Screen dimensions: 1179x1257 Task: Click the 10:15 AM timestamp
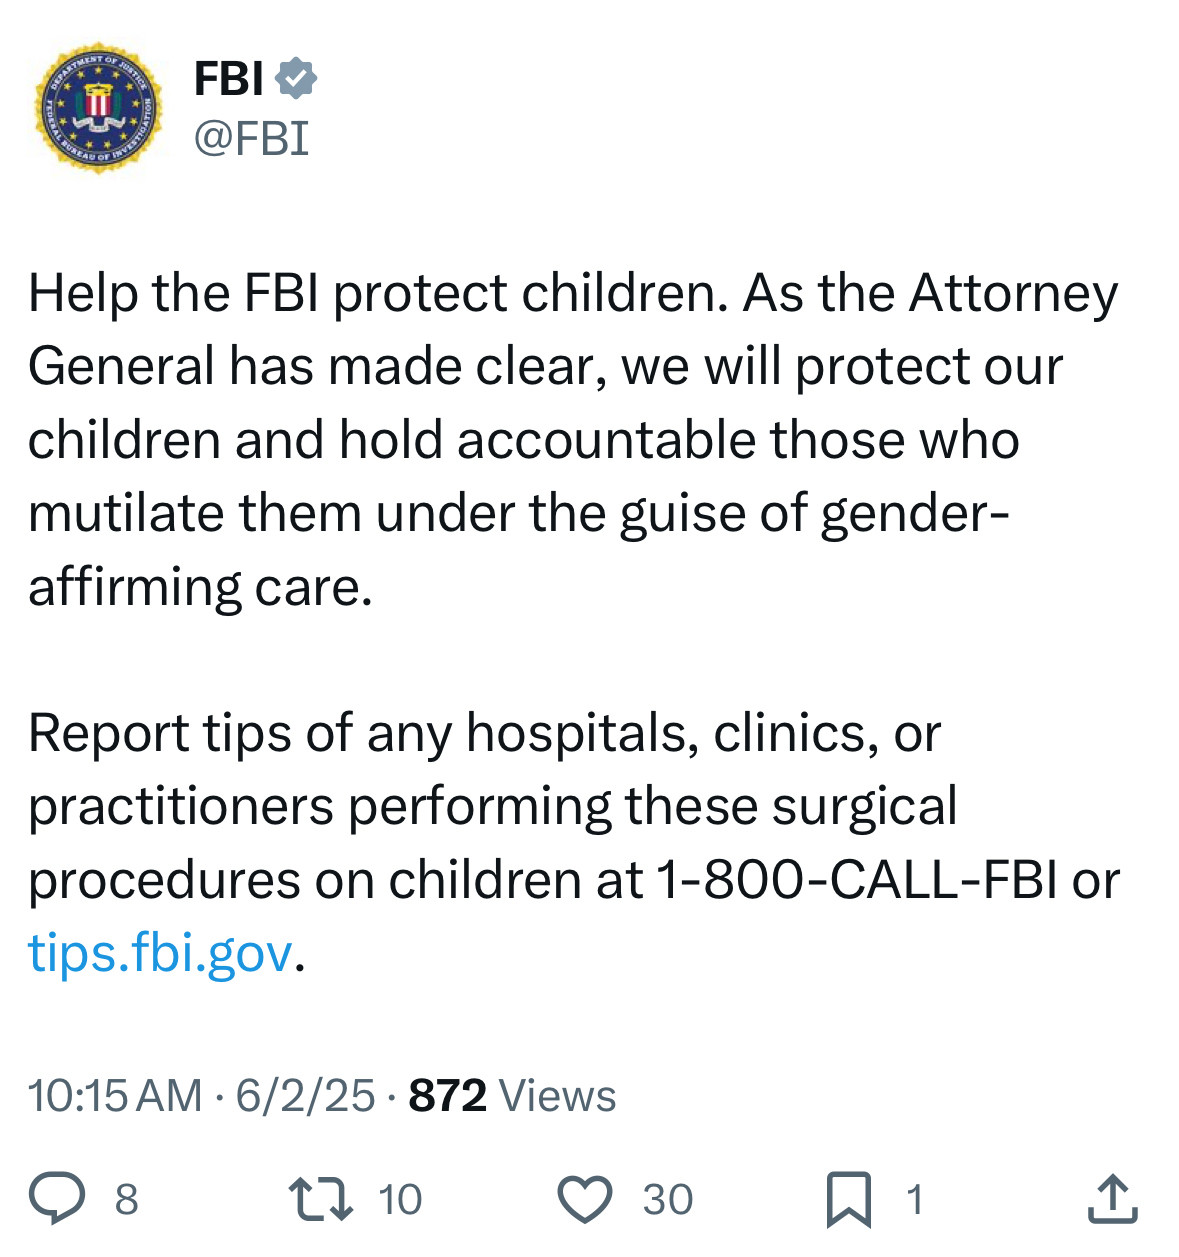pyautogui.click(x=115, y=1095)
